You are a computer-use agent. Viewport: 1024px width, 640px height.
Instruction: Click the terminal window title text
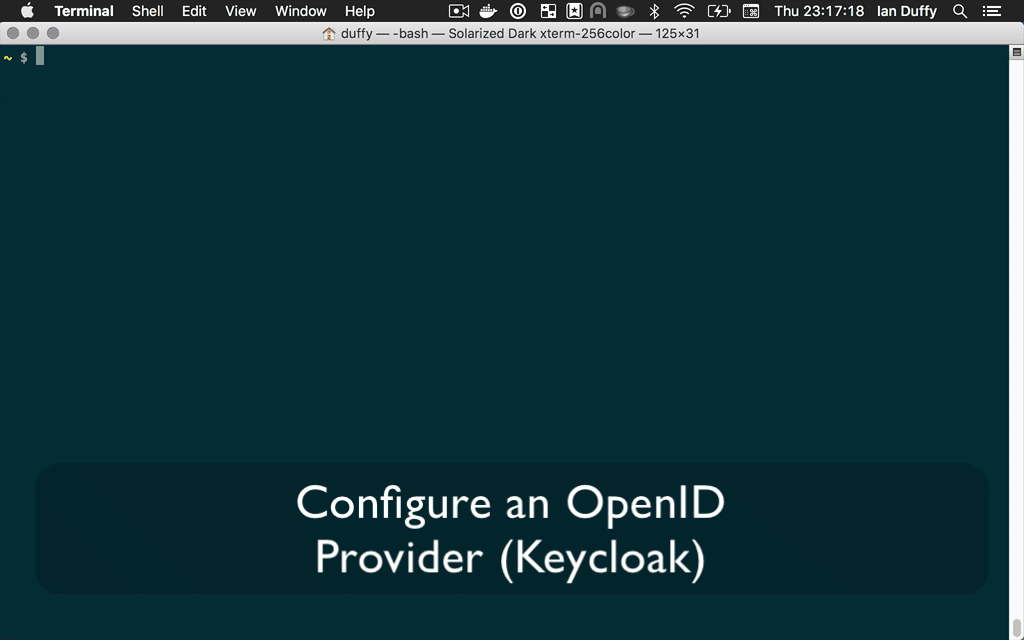[x=520, y=33]
